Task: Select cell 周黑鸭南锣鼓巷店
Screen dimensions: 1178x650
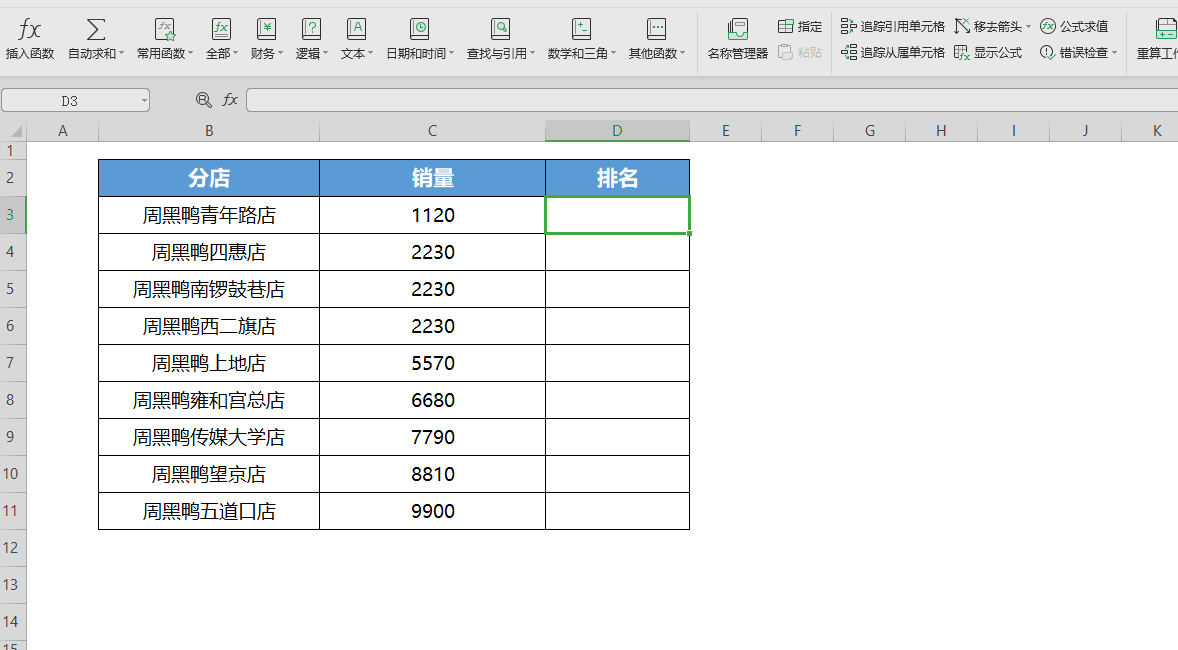Action: pos(209,289)
